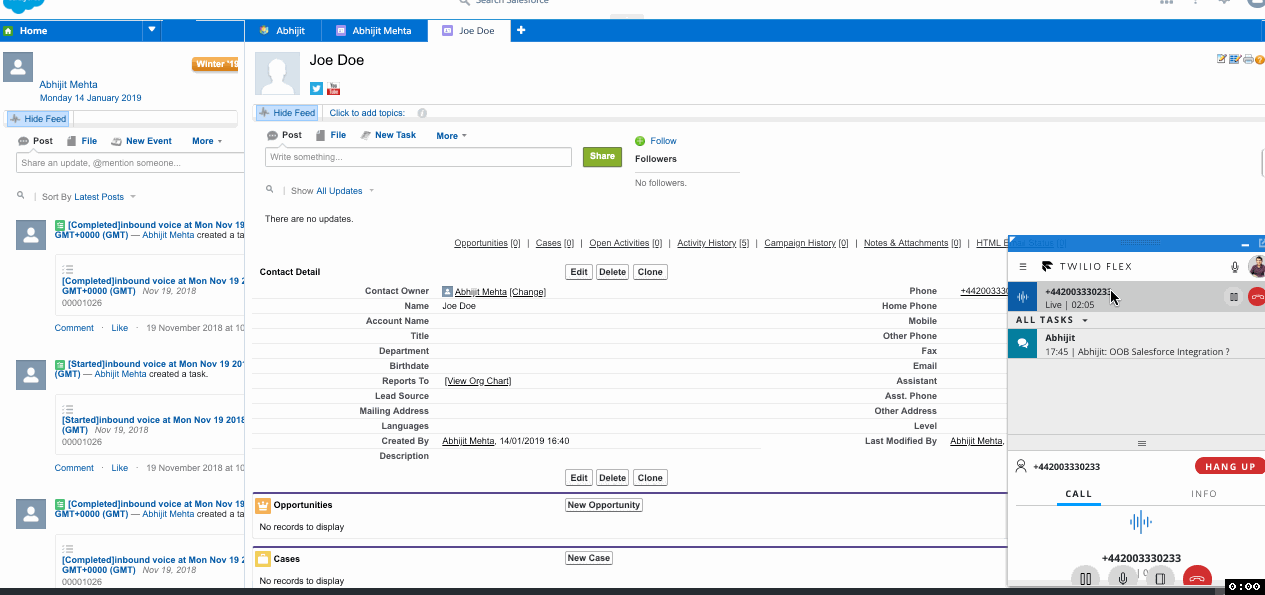1265x595 pixels.
Task: Hang up using bottom red phone button
Action: click(x=1197, y=578)
